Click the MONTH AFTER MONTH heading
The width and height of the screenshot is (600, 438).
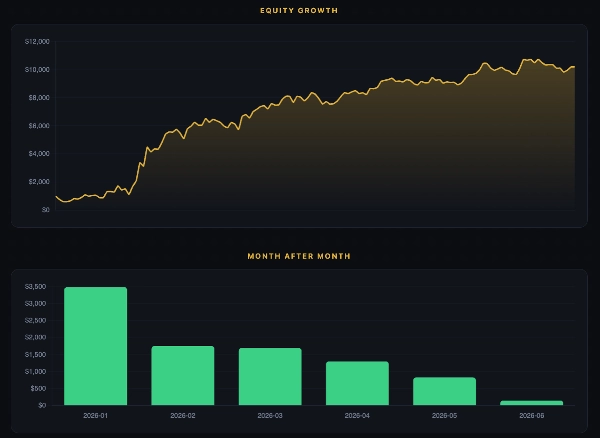[x=299, y=256]
